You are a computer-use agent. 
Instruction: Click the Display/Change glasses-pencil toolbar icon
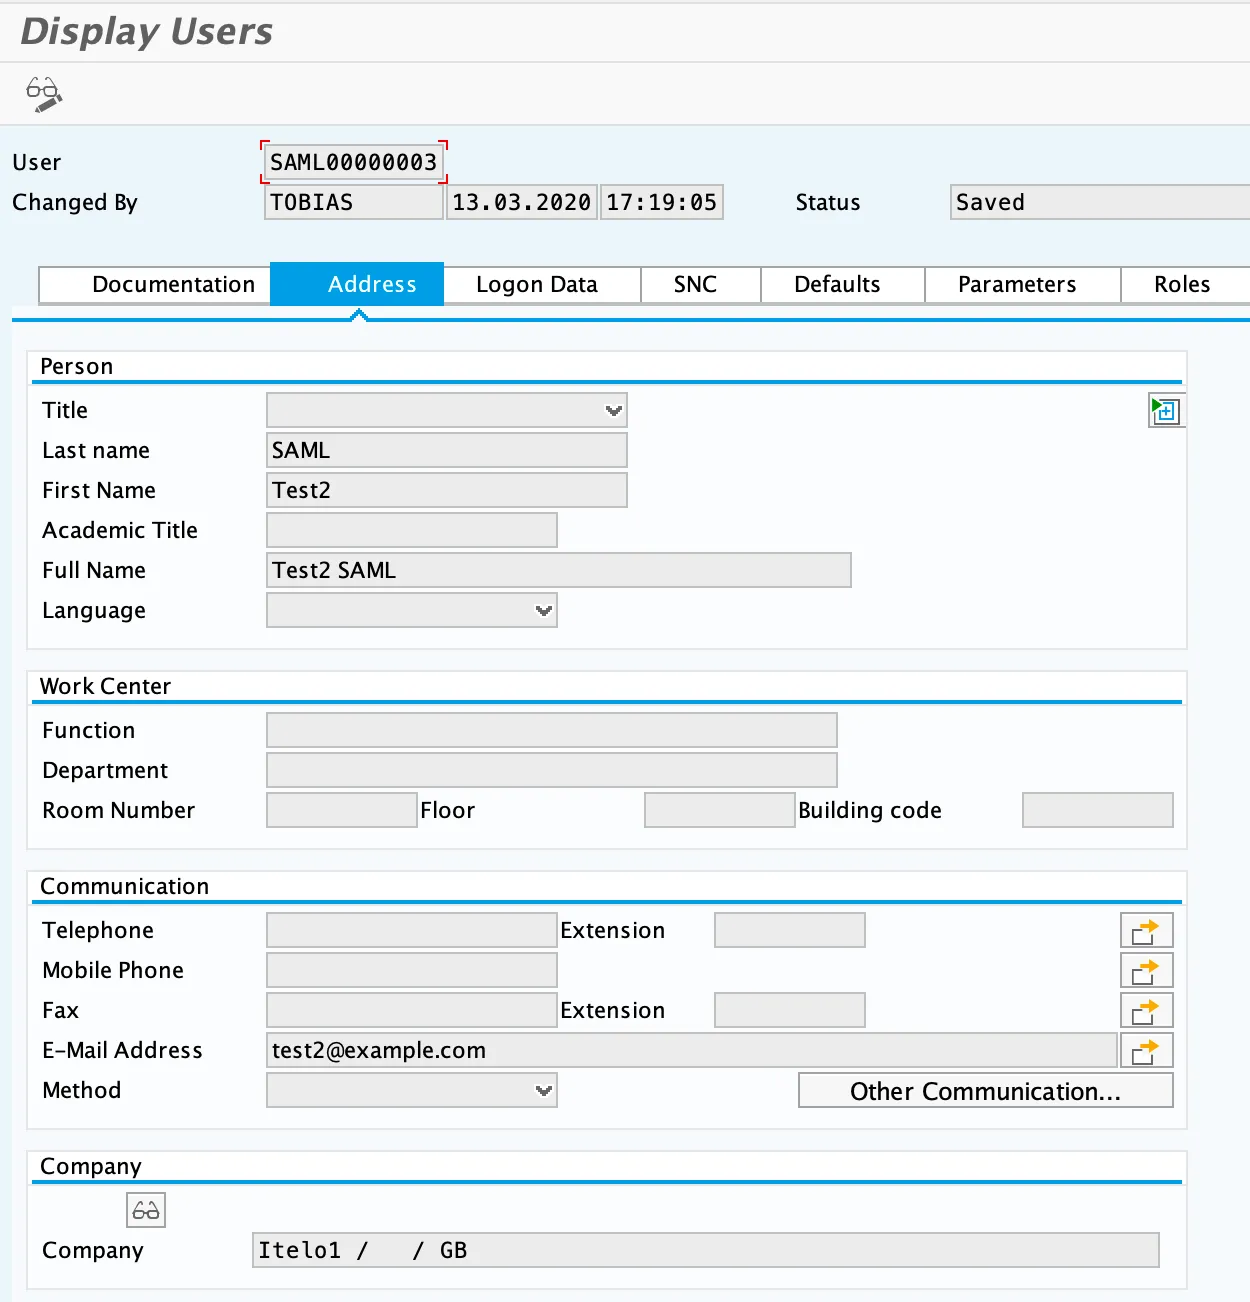click(x=44, y=94)
